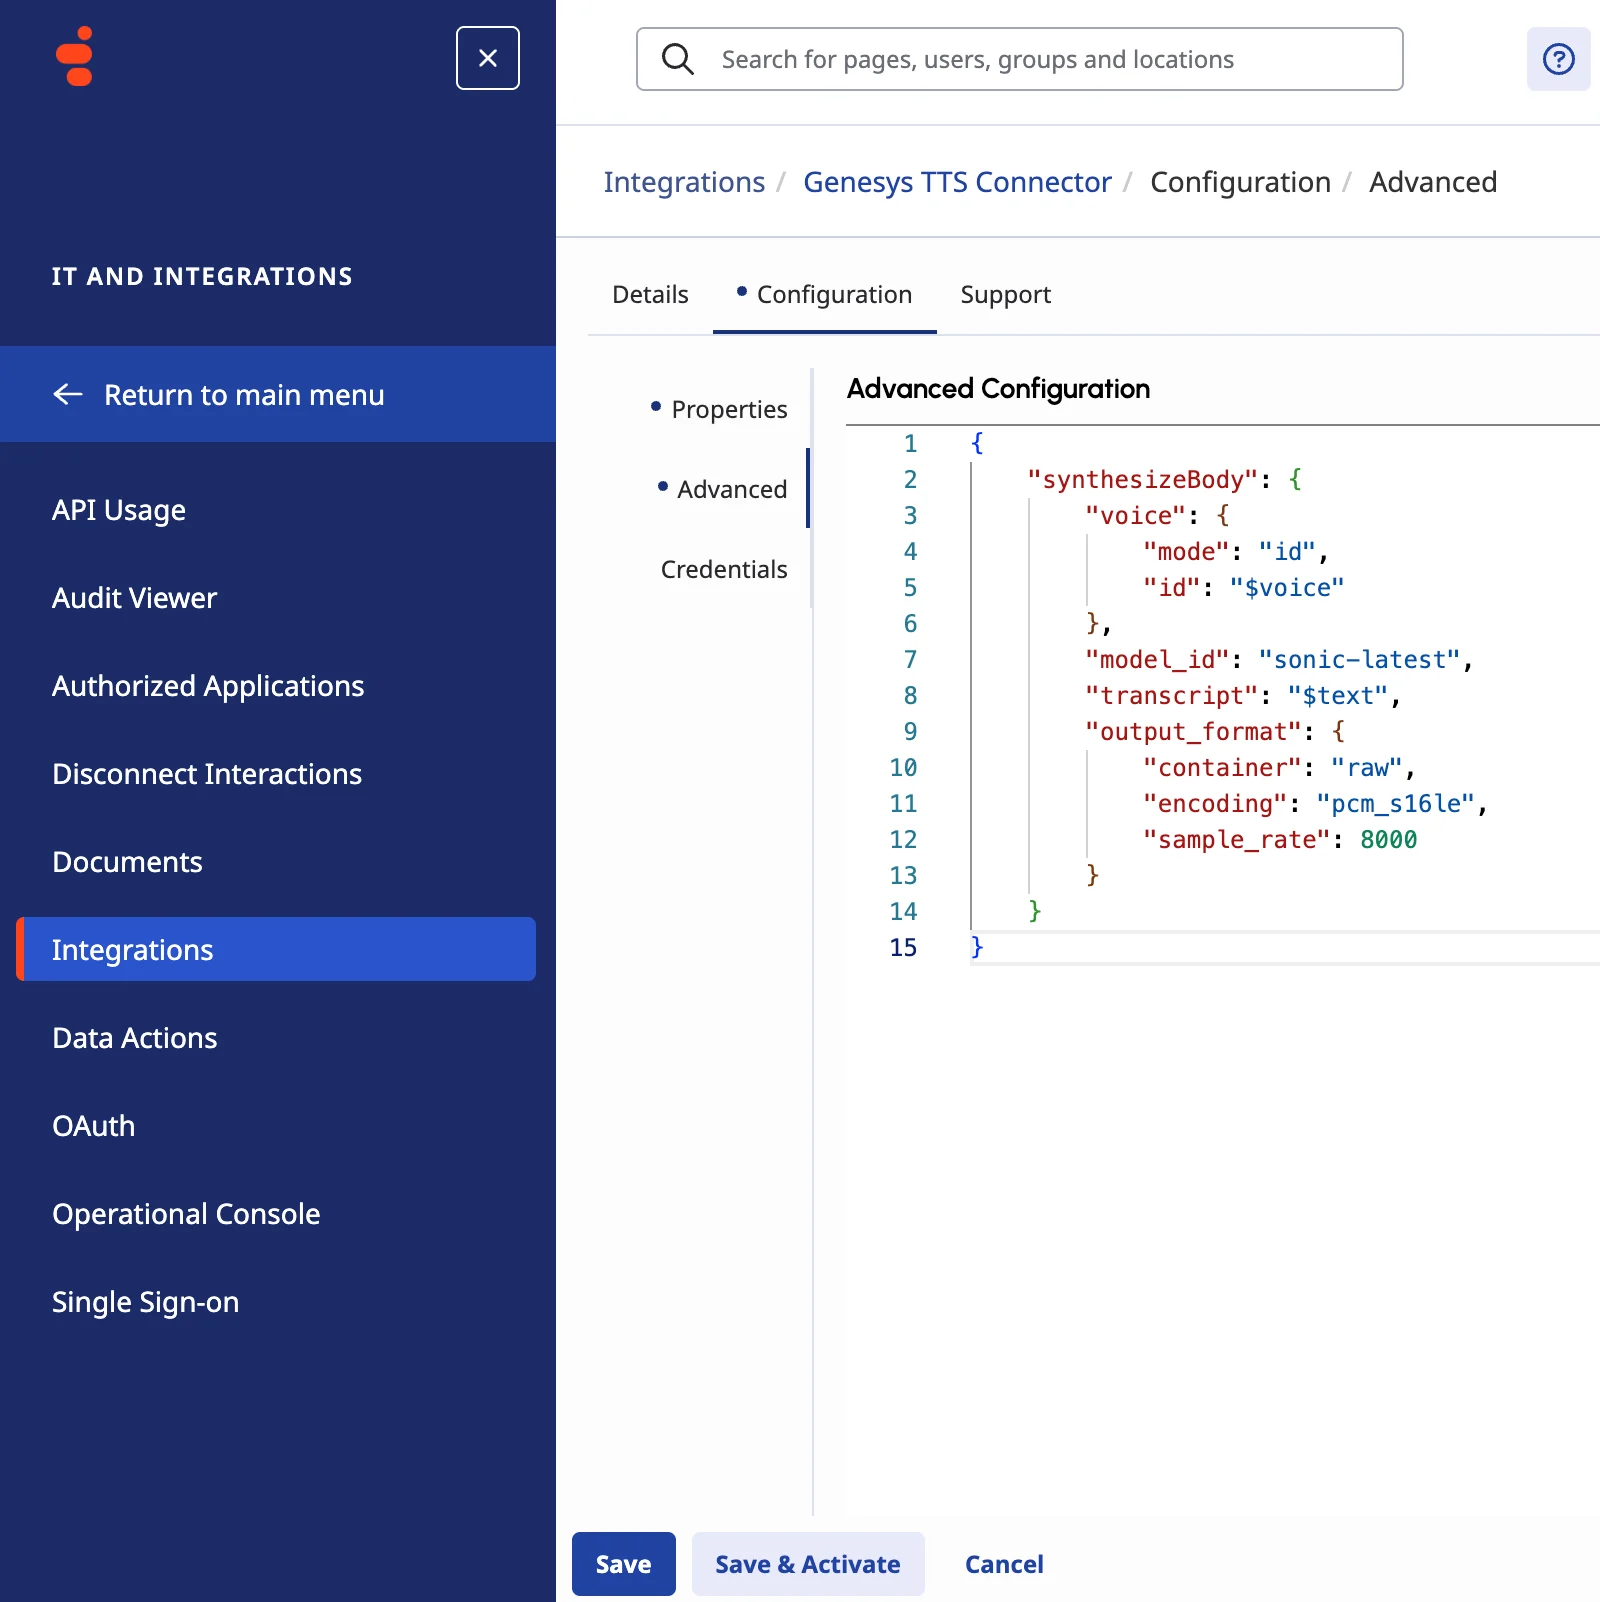Click the Save button
Image resolution: width=1600 pixels, height=1602 pixels.
click(x=624, y=1564)
